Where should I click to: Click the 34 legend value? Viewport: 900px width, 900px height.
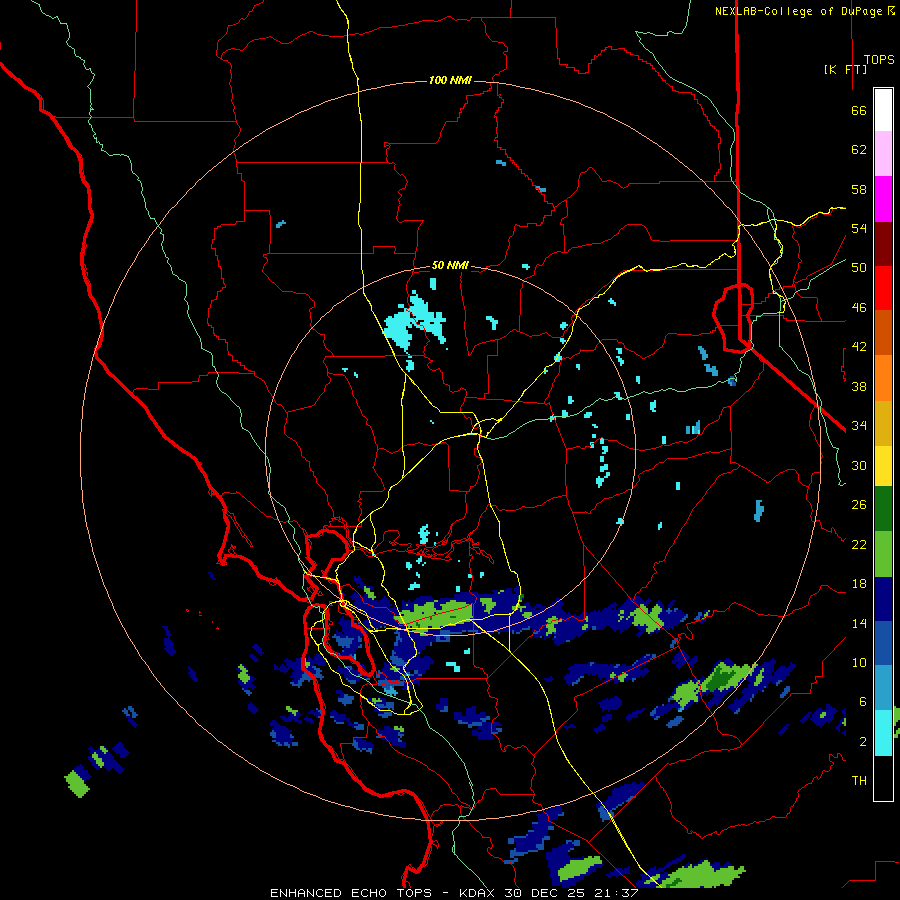[x=859, y=426]
